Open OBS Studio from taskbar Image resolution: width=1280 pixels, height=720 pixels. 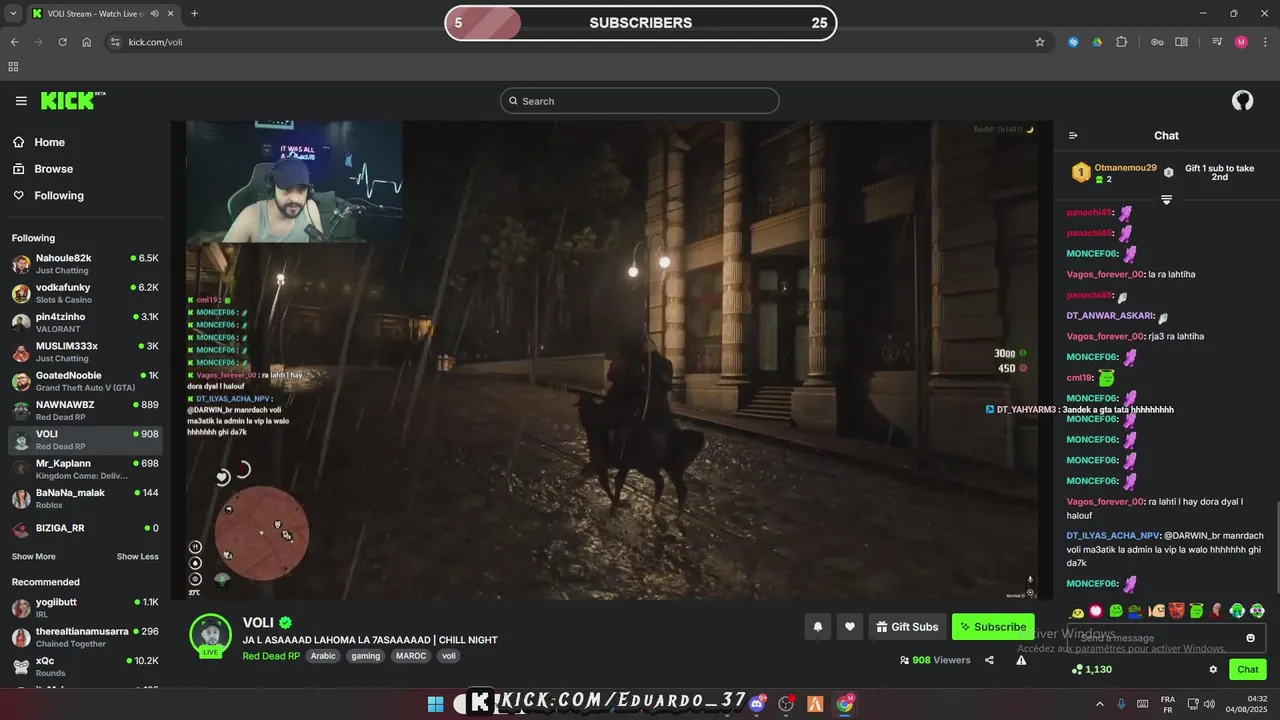(x=786, y=704)
